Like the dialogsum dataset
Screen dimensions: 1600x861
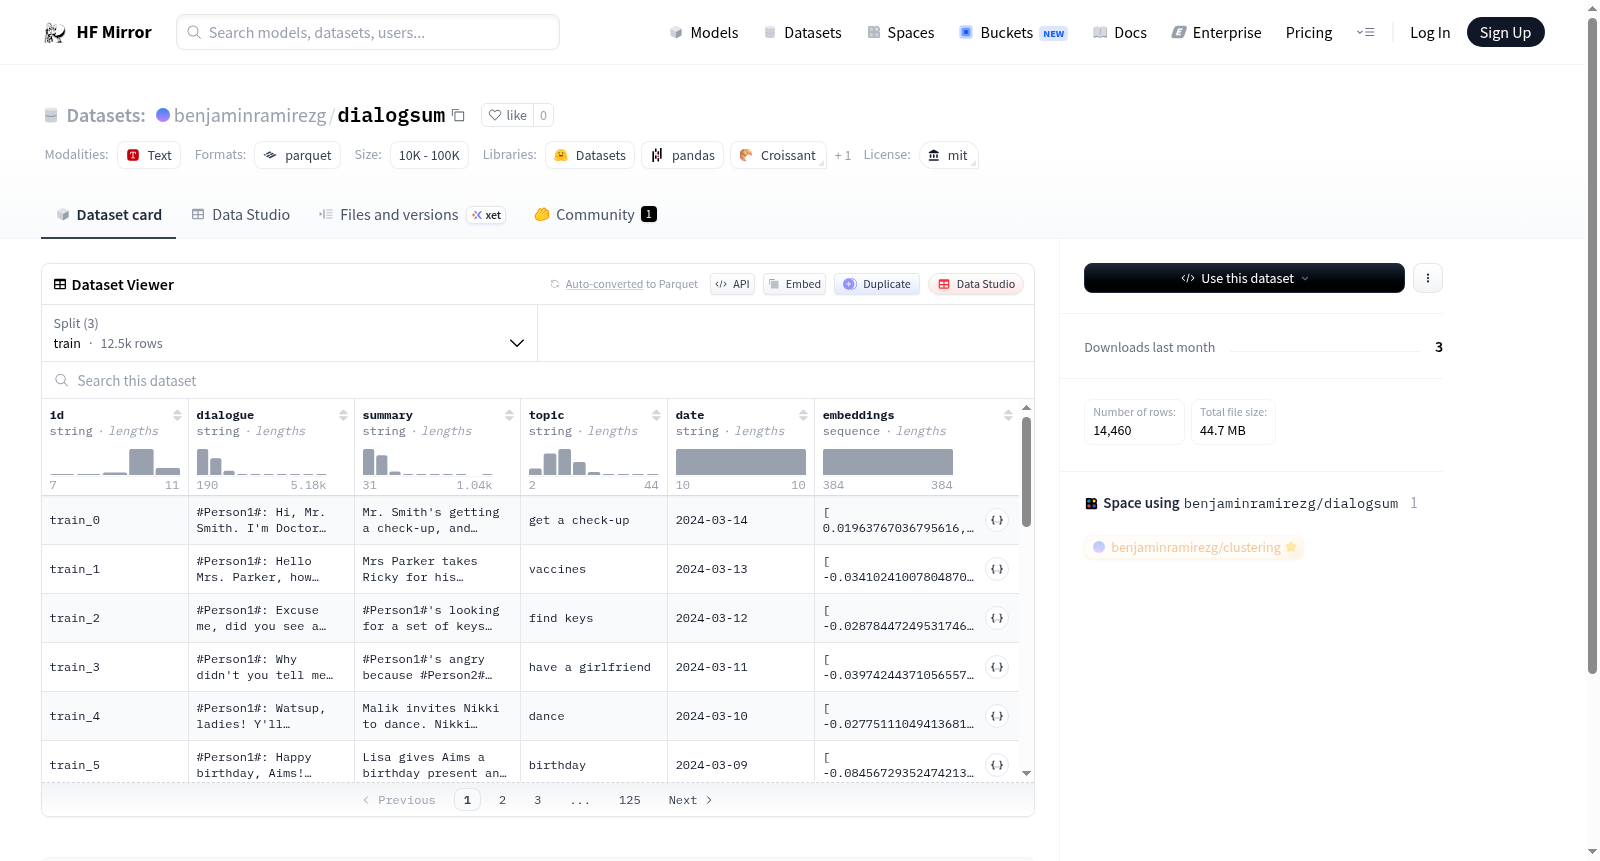tap(508, 115)
